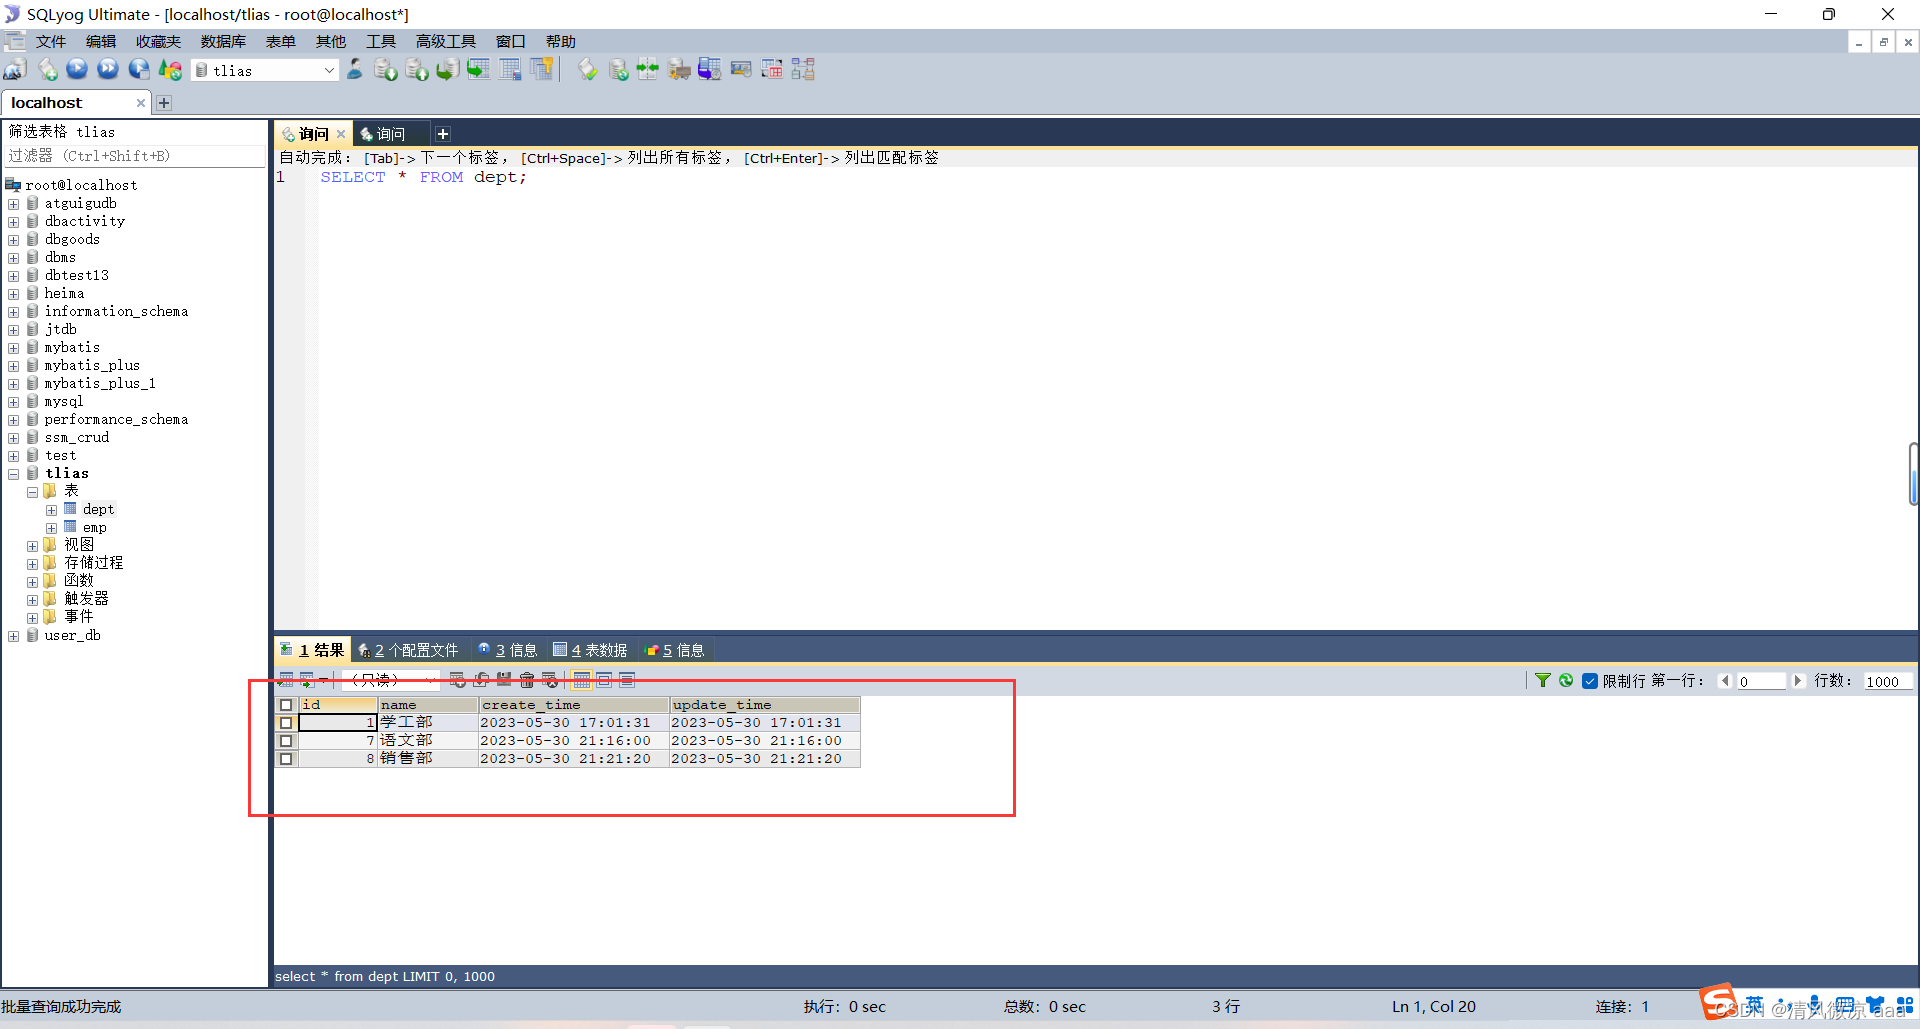Screen dimensions: 1920x1029
Task: Click the result filter funnel icon
Action: coord(1543,680)
